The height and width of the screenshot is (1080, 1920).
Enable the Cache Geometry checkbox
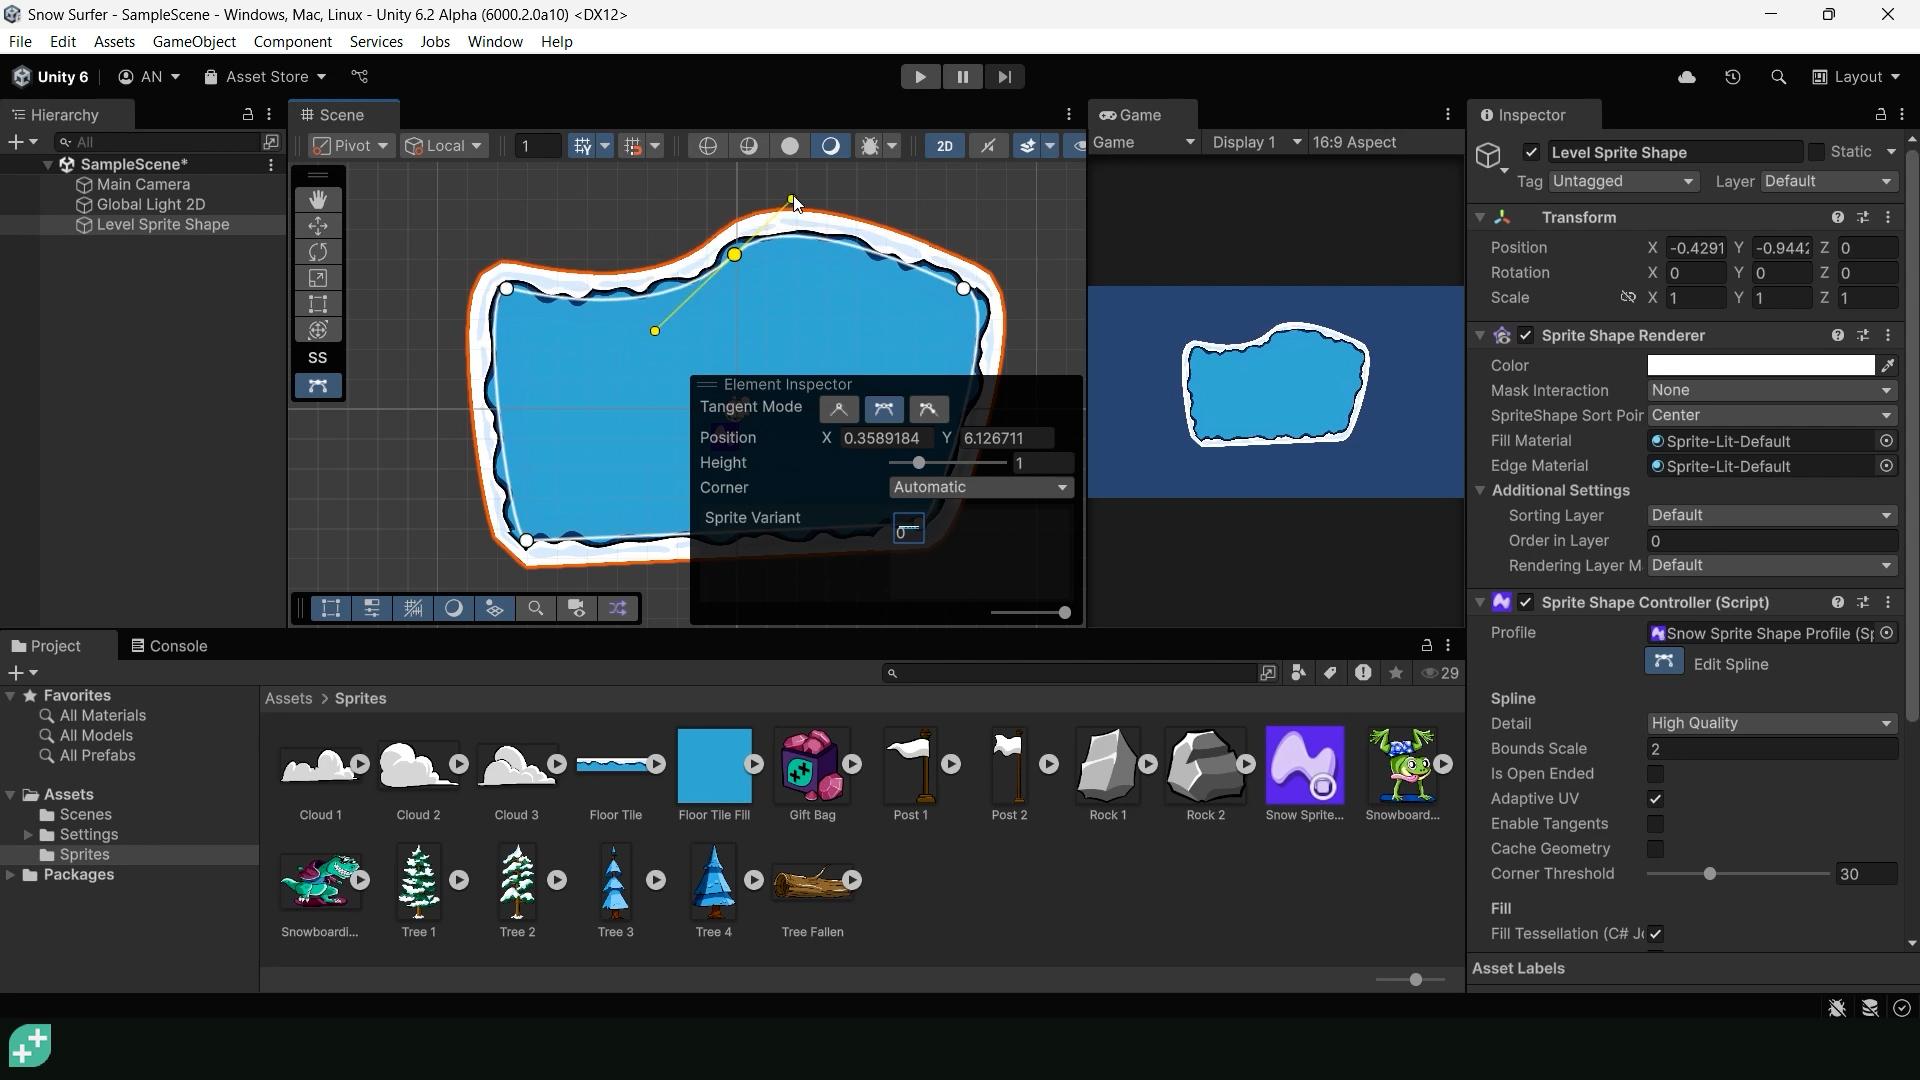click(1655, 849)
